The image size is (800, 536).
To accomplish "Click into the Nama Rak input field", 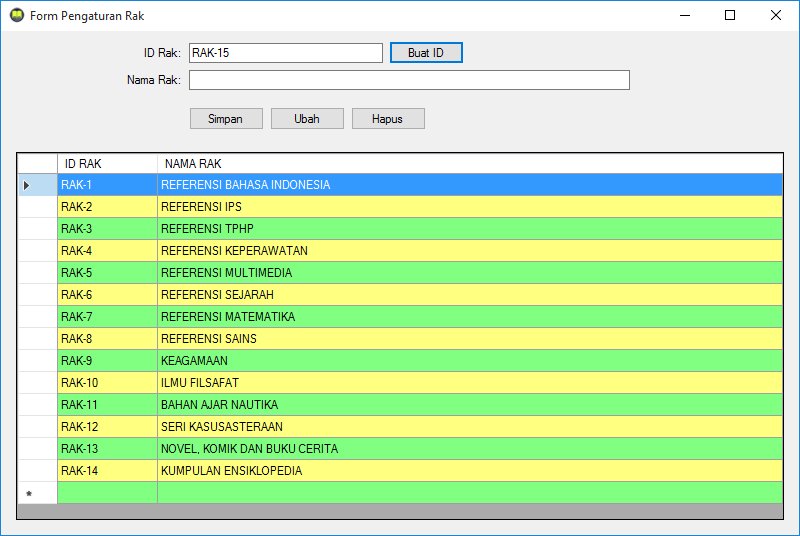I will 409,80.
